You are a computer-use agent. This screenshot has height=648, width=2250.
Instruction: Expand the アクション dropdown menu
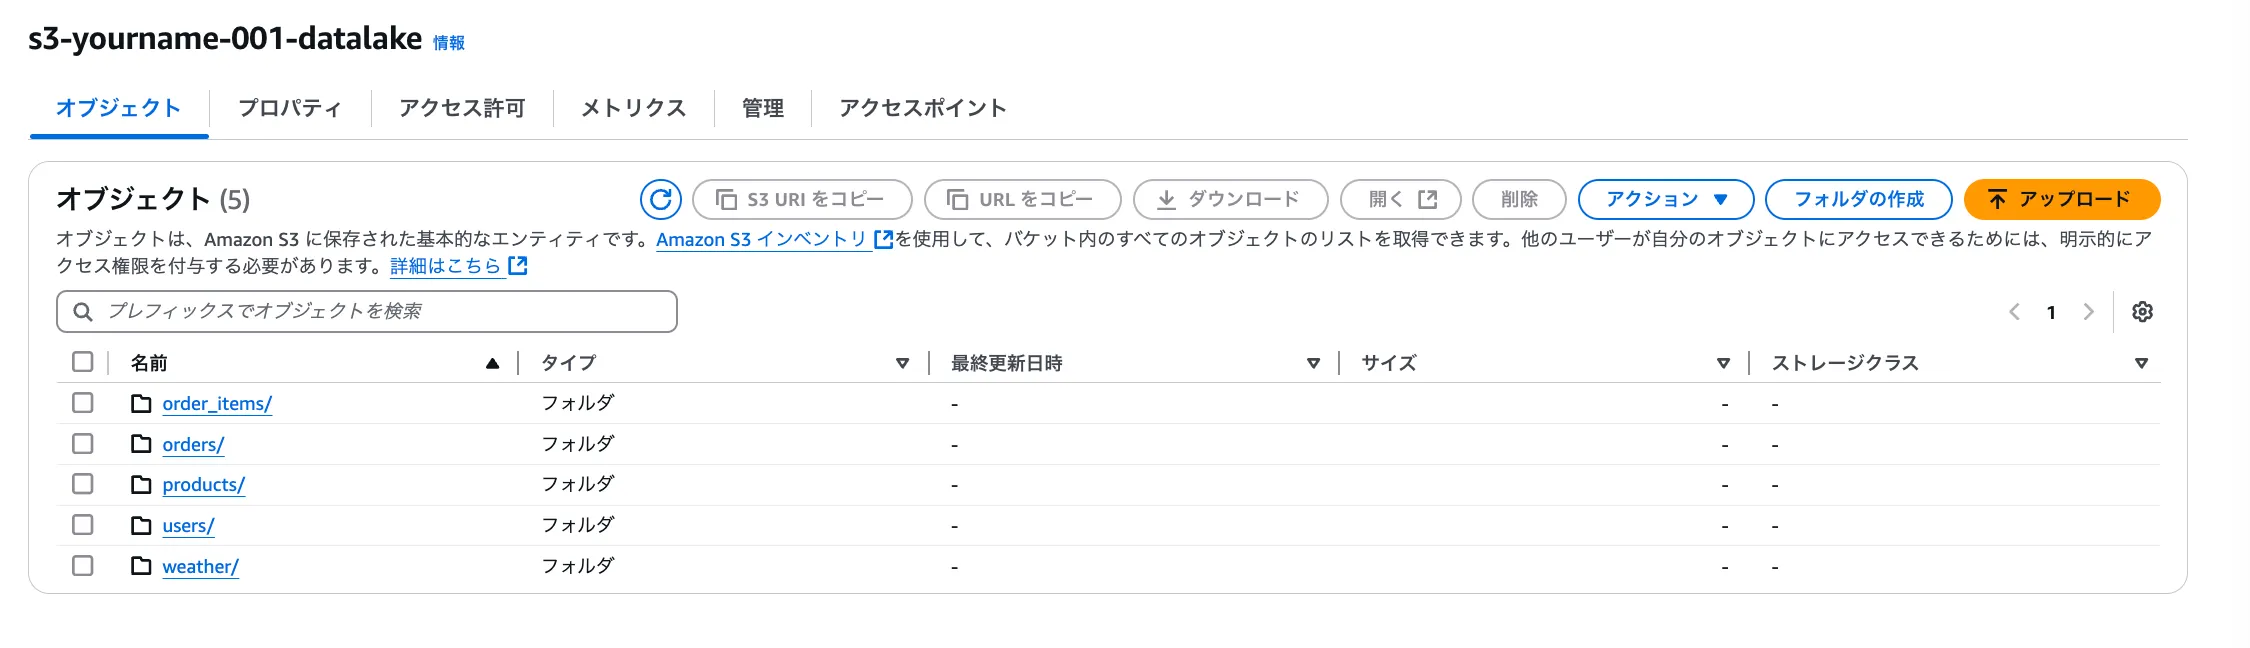[x=1665, y=199]
